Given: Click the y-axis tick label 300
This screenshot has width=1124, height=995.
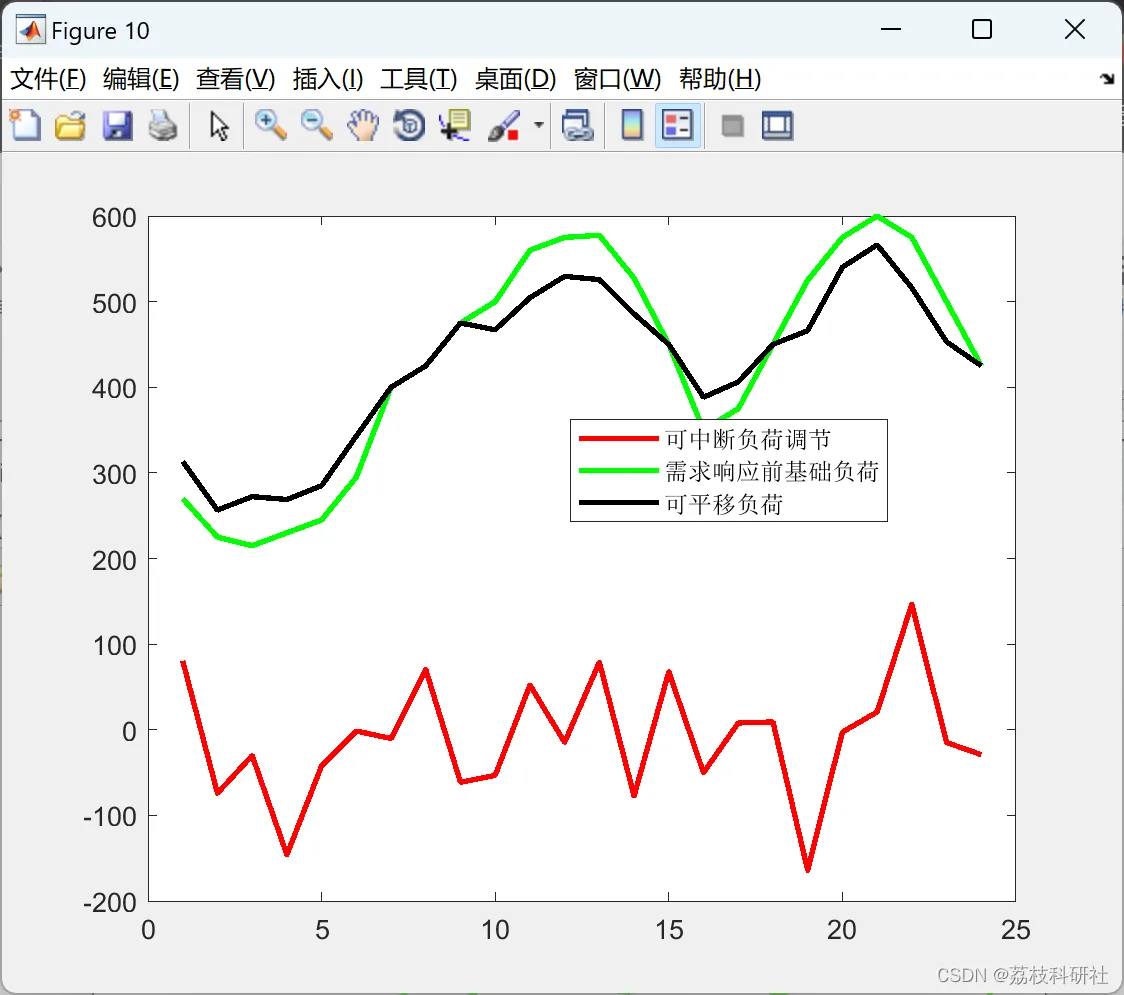Looking at the screenshot, I should coord(114,475).
